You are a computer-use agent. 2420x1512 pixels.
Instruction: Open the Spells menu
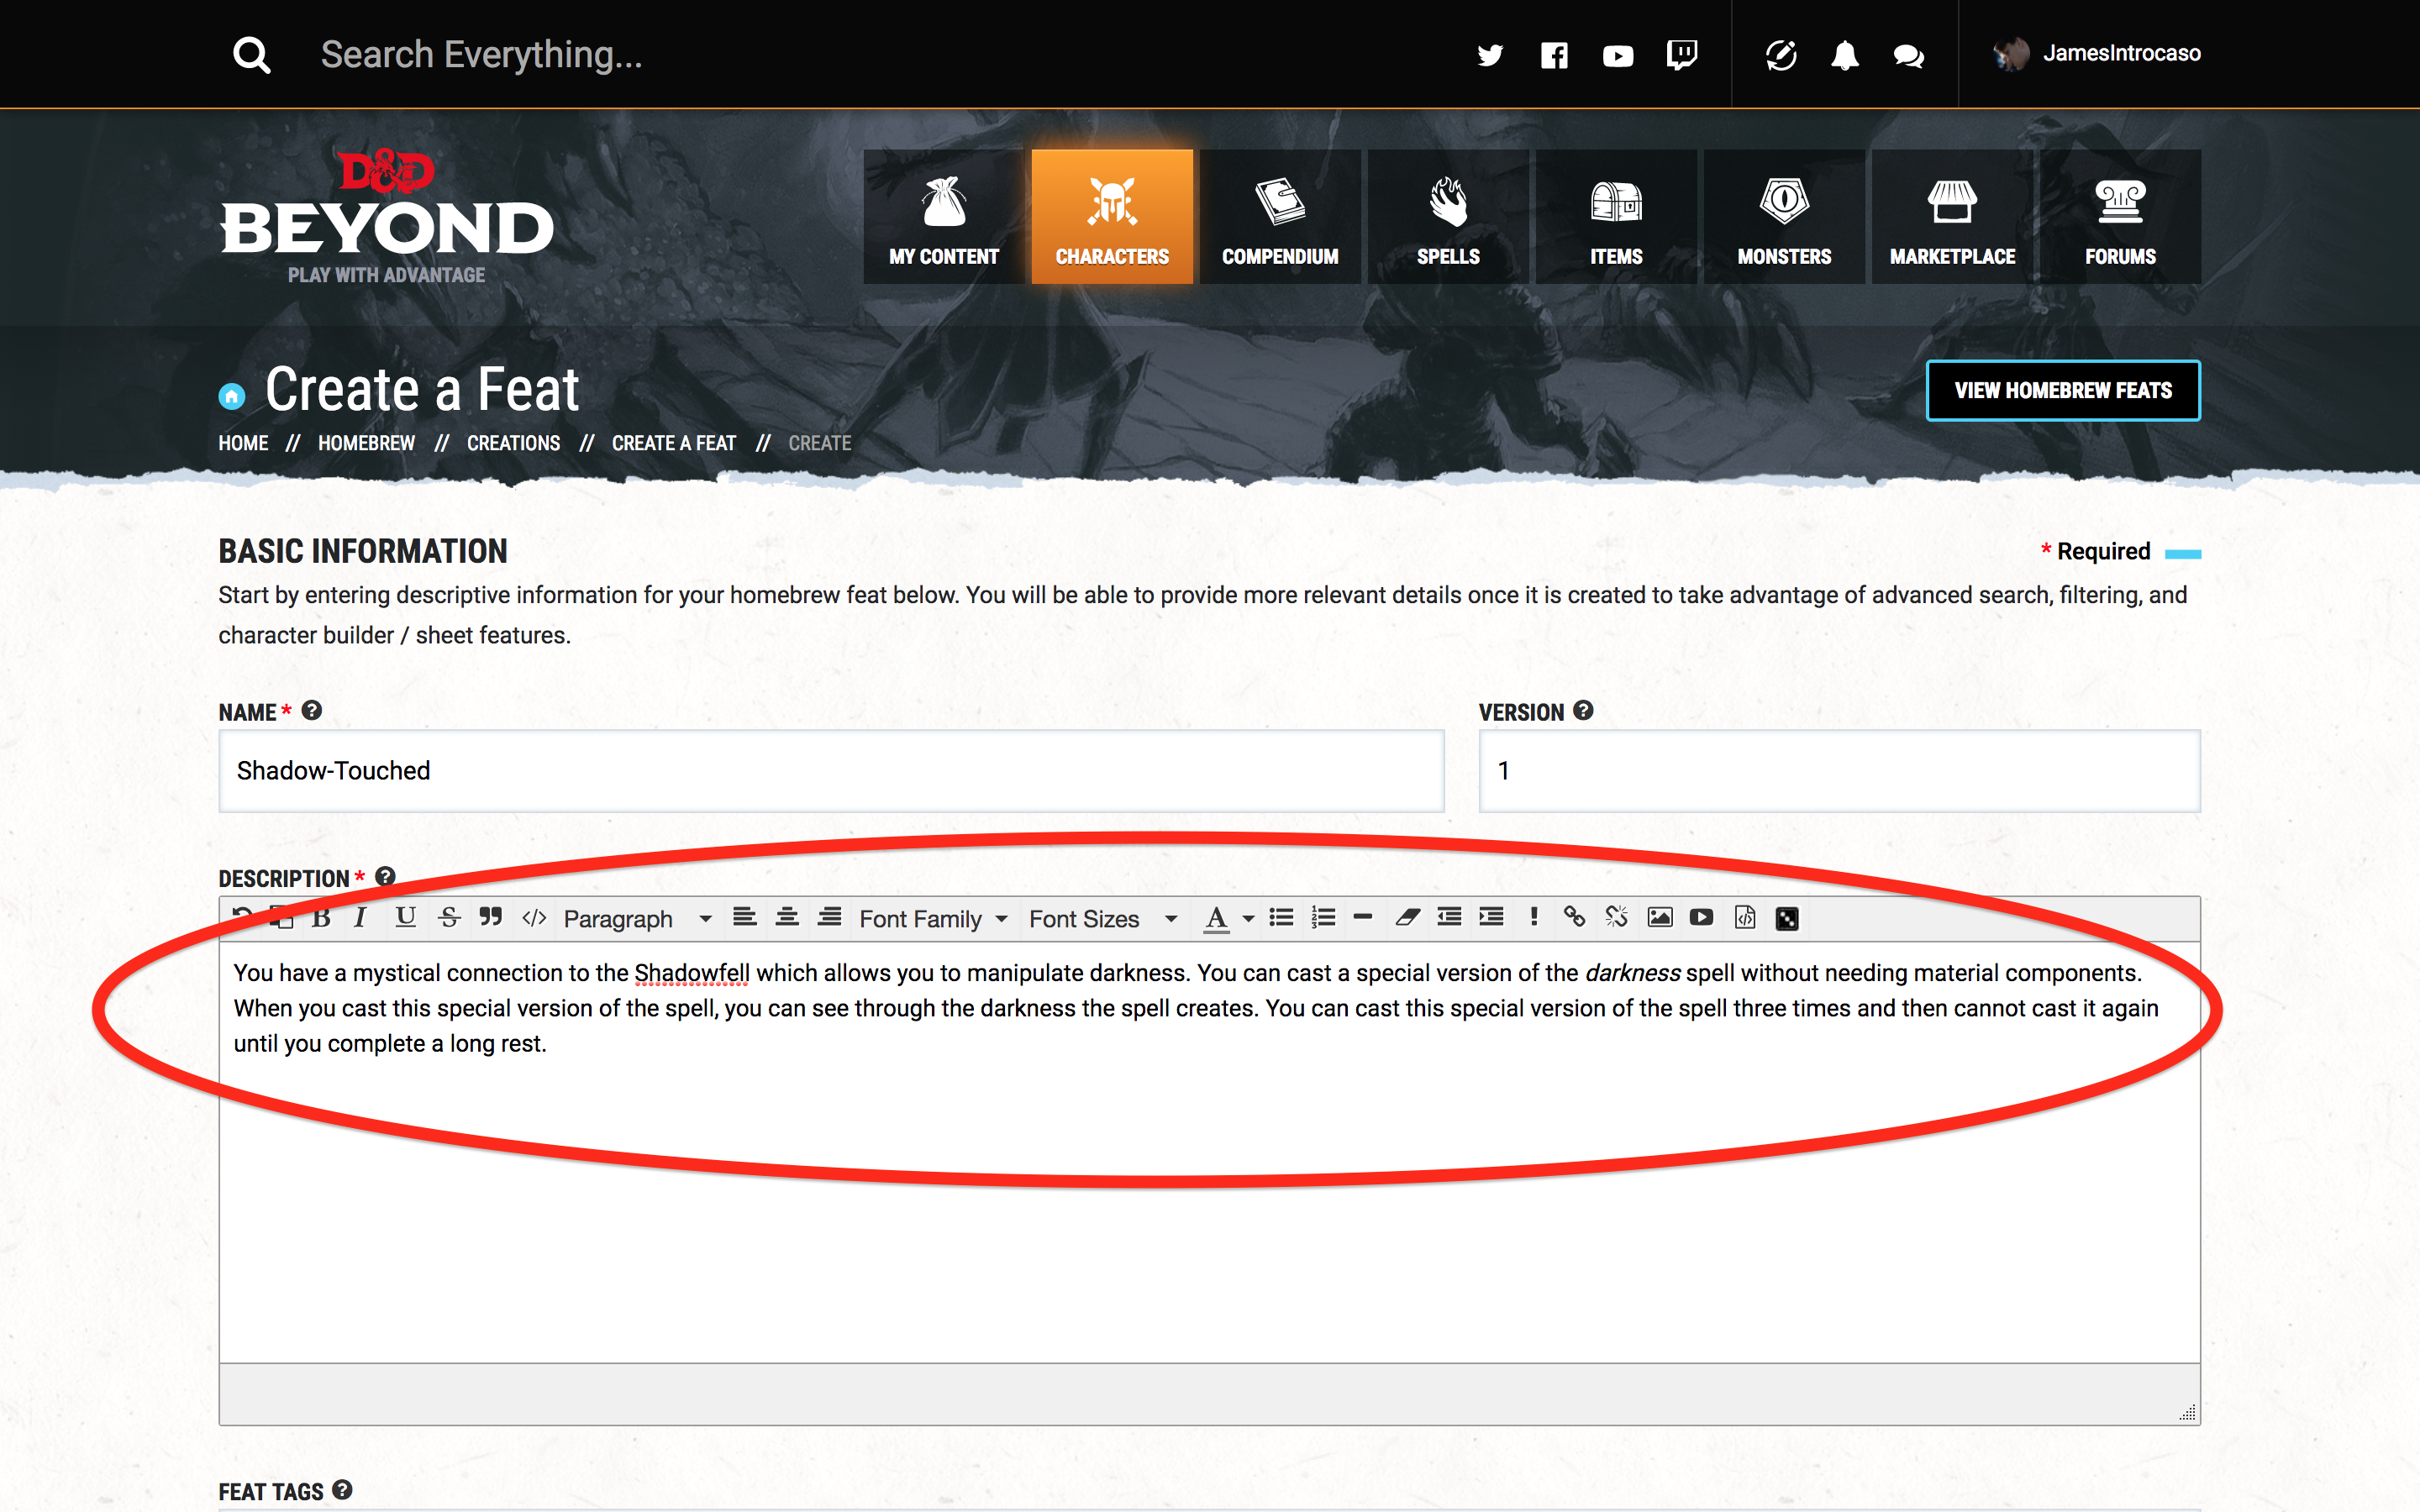pos(1448,217)
